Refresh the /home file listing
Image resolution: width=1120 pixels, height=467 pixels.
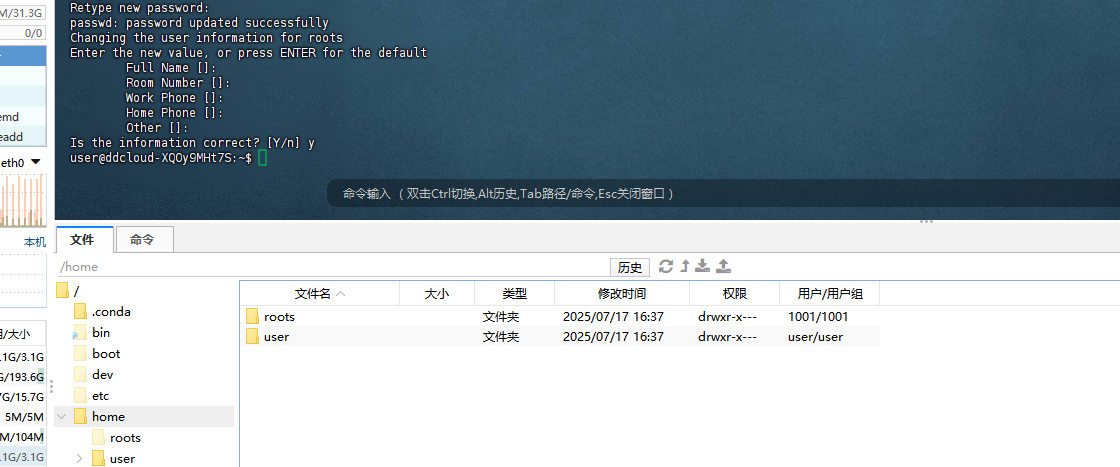(666, 266)
